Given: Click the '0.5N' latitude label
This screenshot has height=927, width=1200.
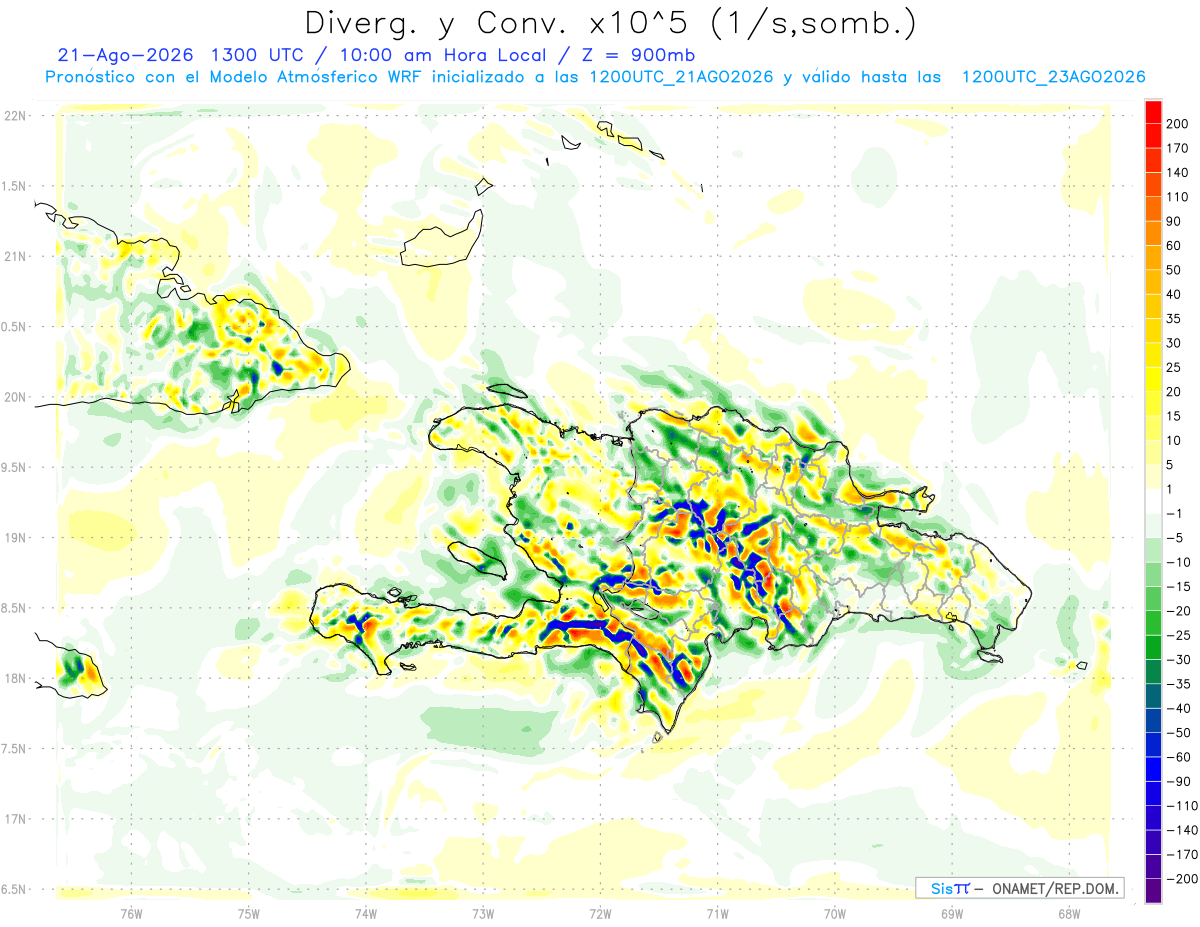Looking at the screenshot, I should [x=13, y=326].
